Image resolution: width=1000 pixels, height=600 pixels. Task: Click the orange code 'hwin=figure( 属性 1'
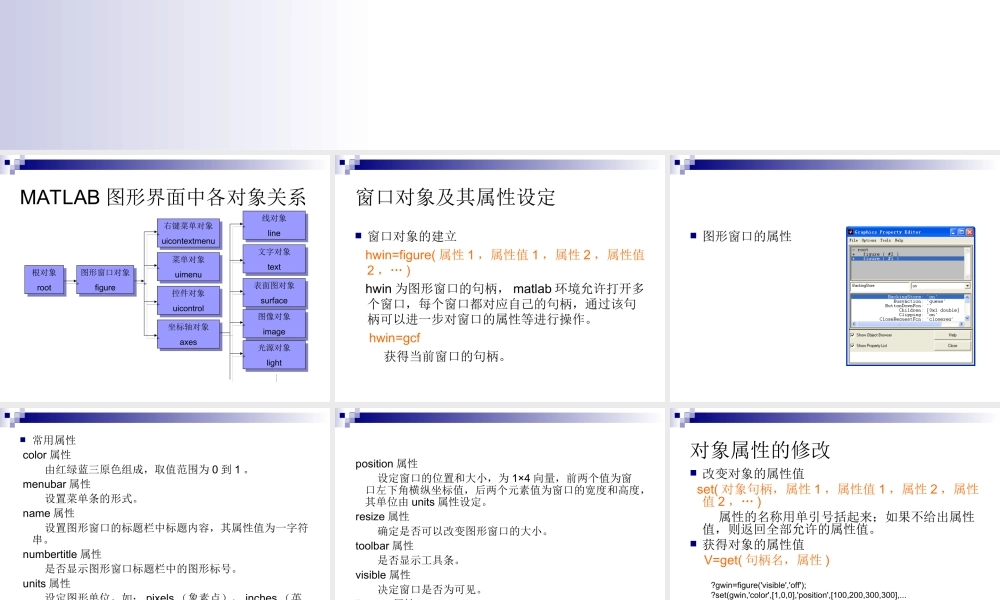point(420,254)
